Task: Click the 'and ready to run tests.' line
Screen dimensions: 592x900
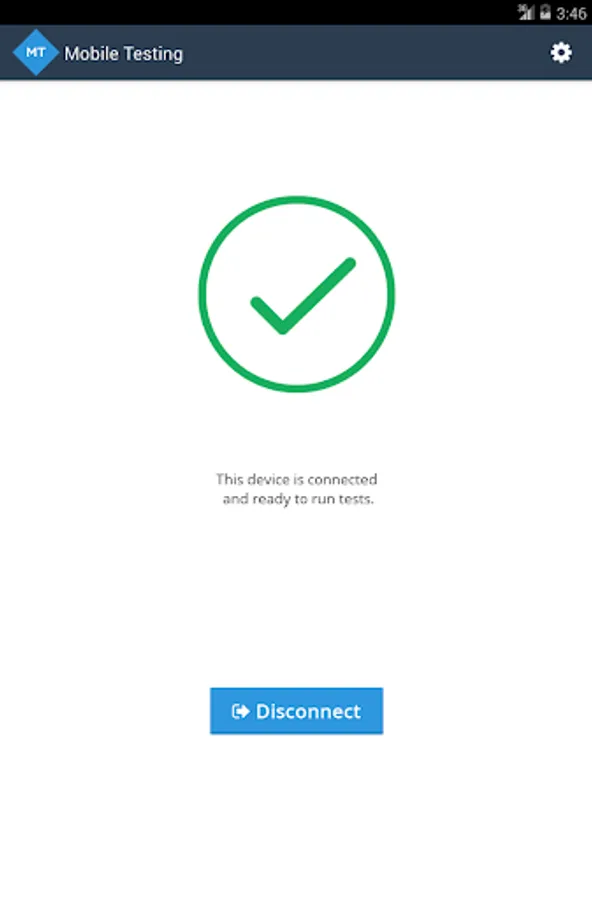Action: (298, 499)
